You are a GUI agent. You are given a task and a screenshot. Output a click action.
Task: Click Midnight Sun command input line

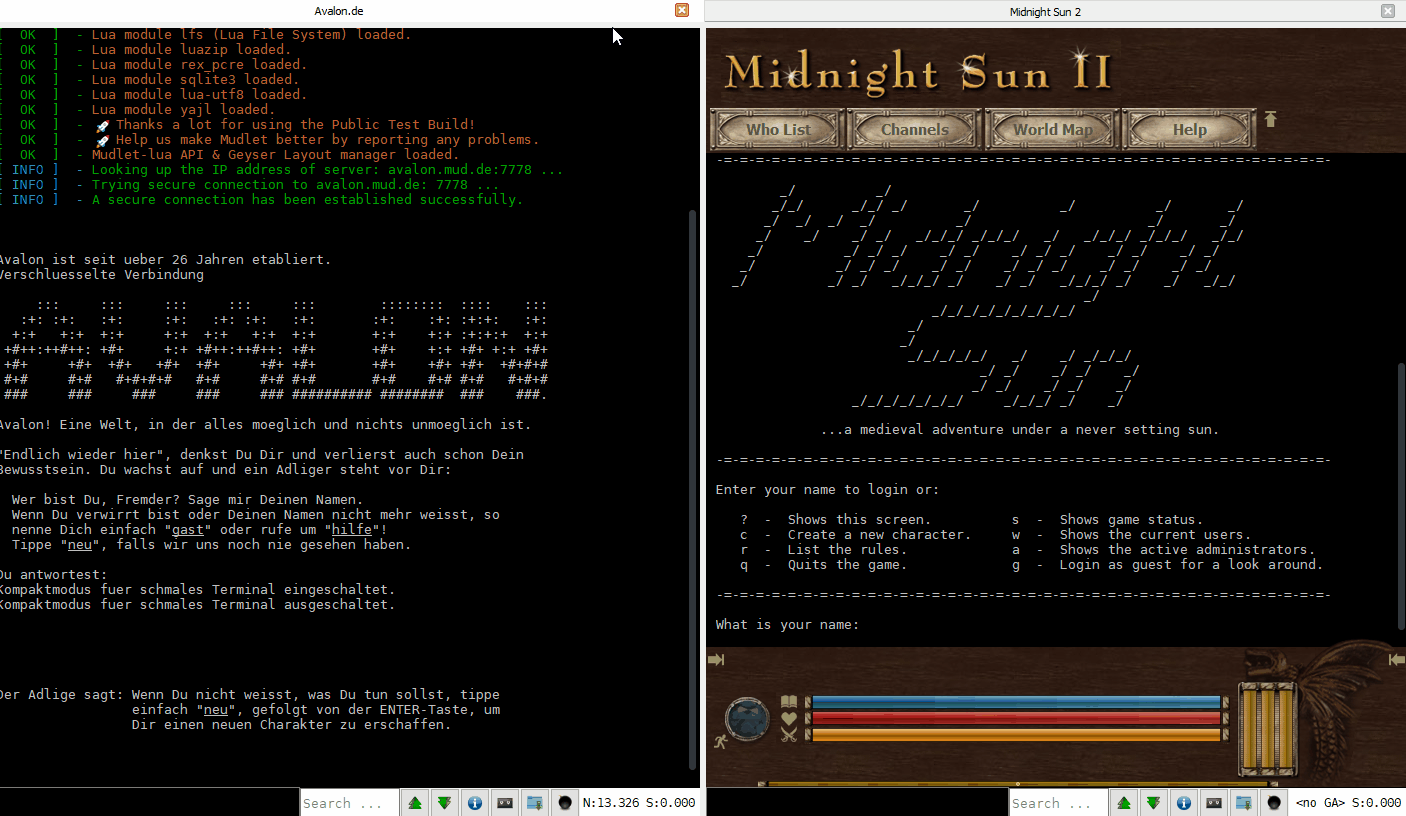[x=857, y=802]
